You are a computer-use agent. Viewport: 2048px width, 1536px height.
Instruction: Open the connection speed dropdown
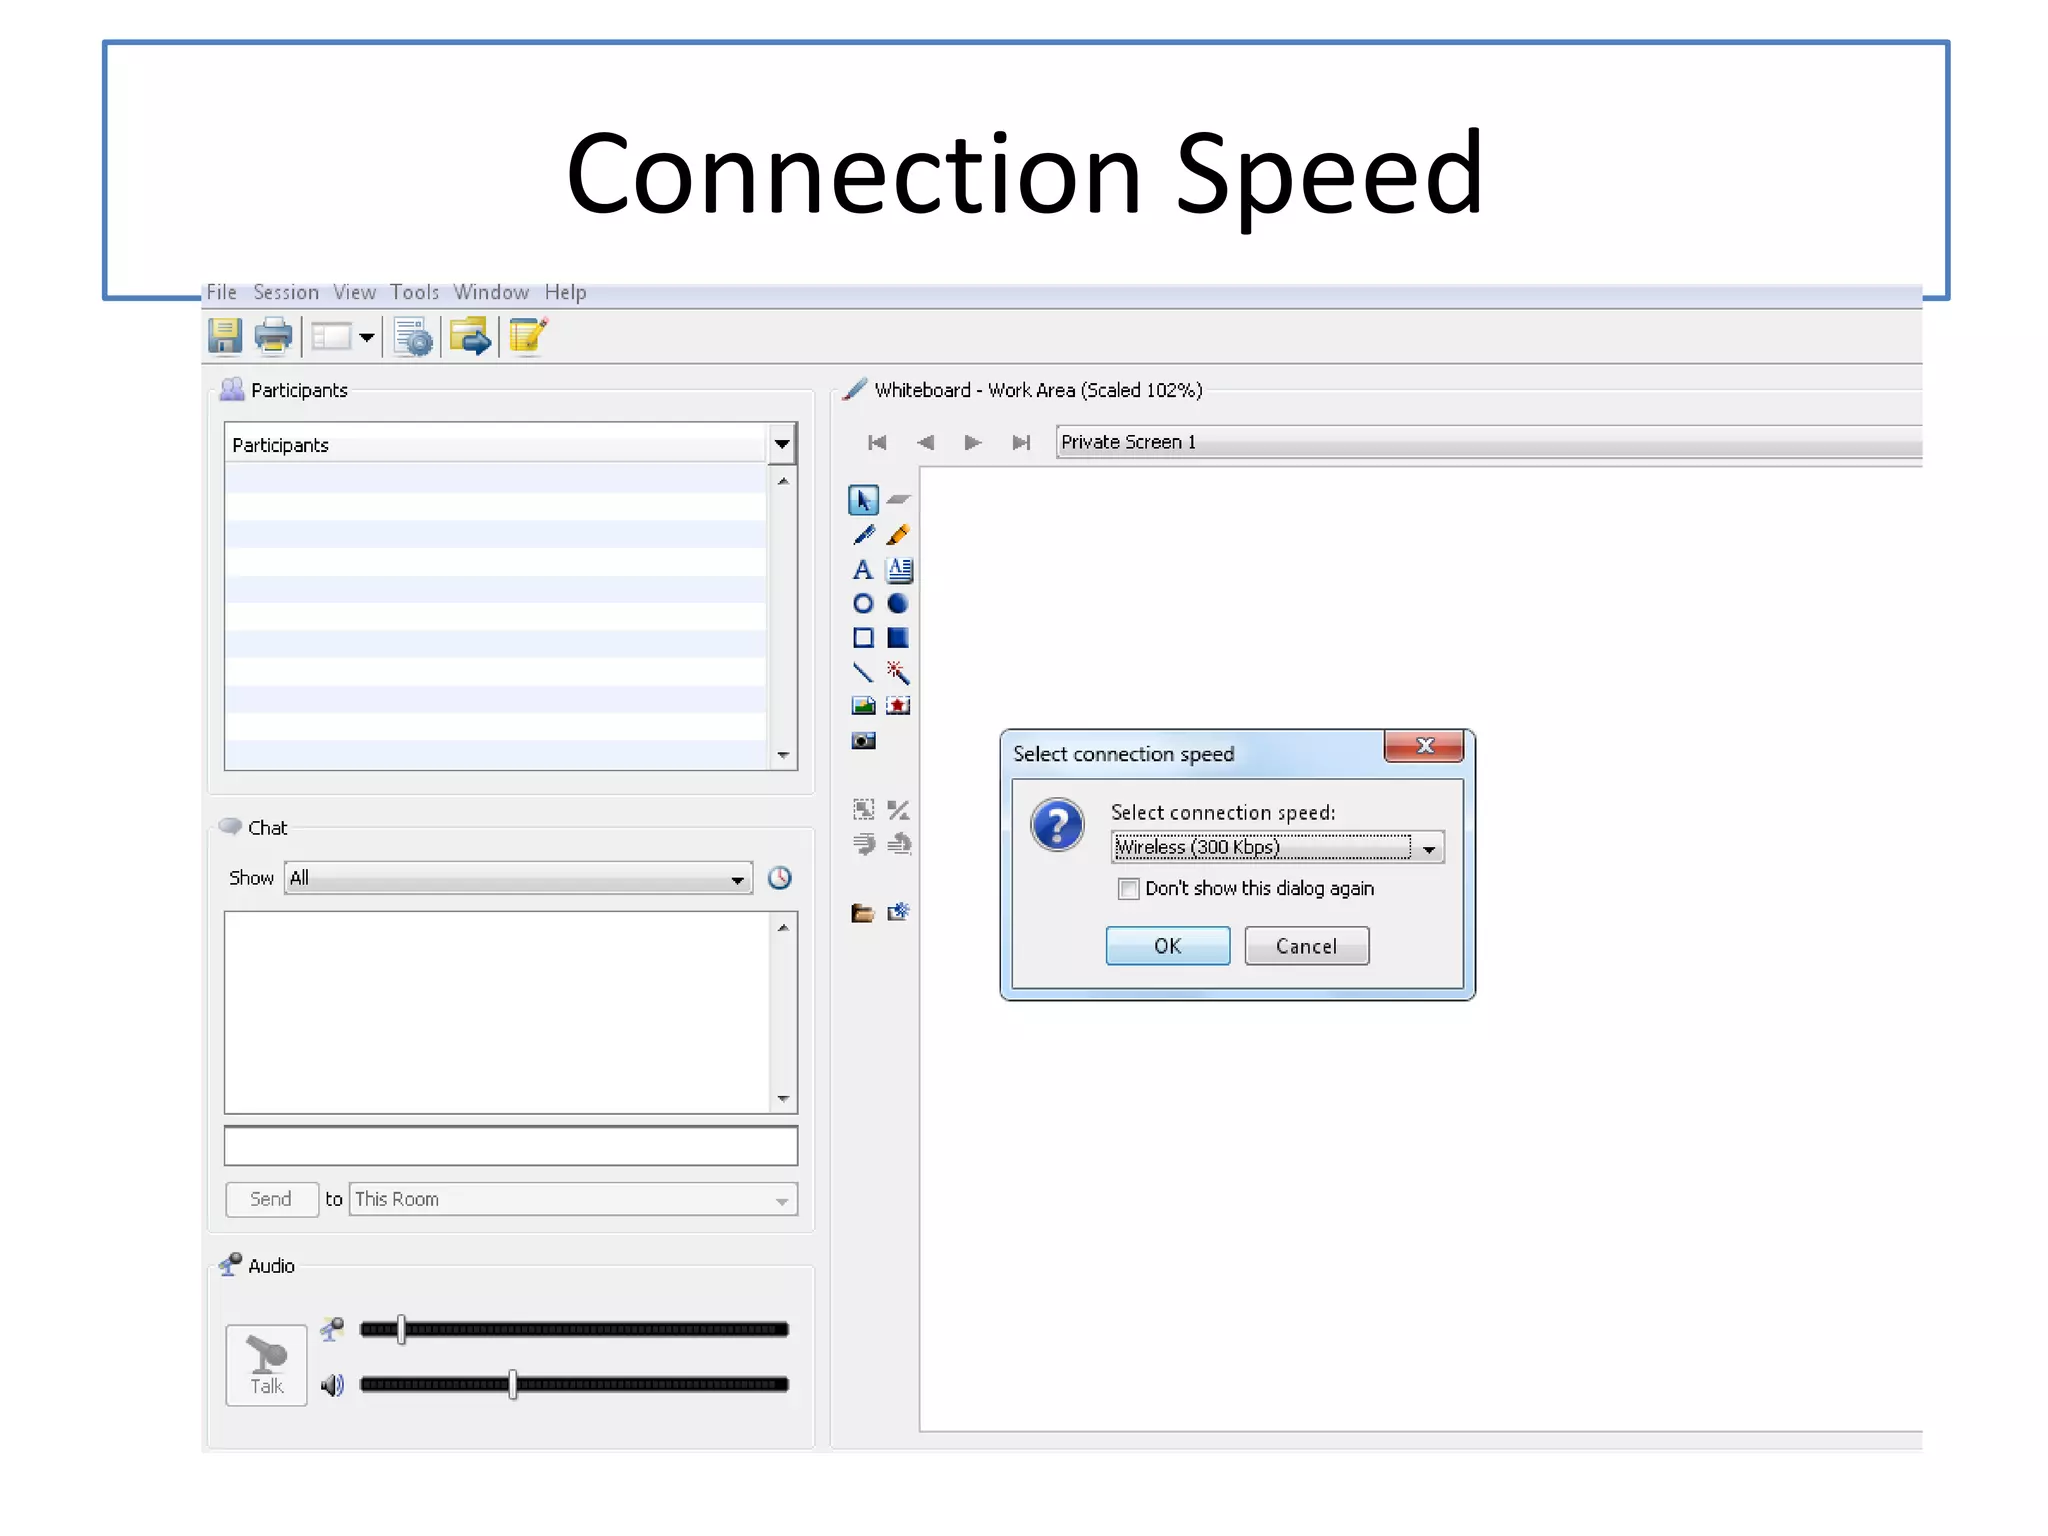(1429, 848)
